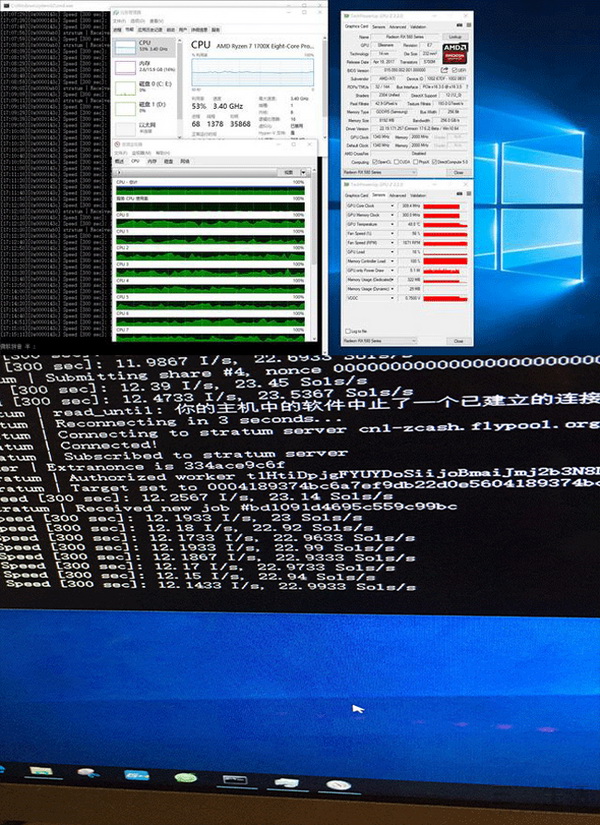Click the Task Manager title bar icon
600x825 pixels.
coord(116,13)
